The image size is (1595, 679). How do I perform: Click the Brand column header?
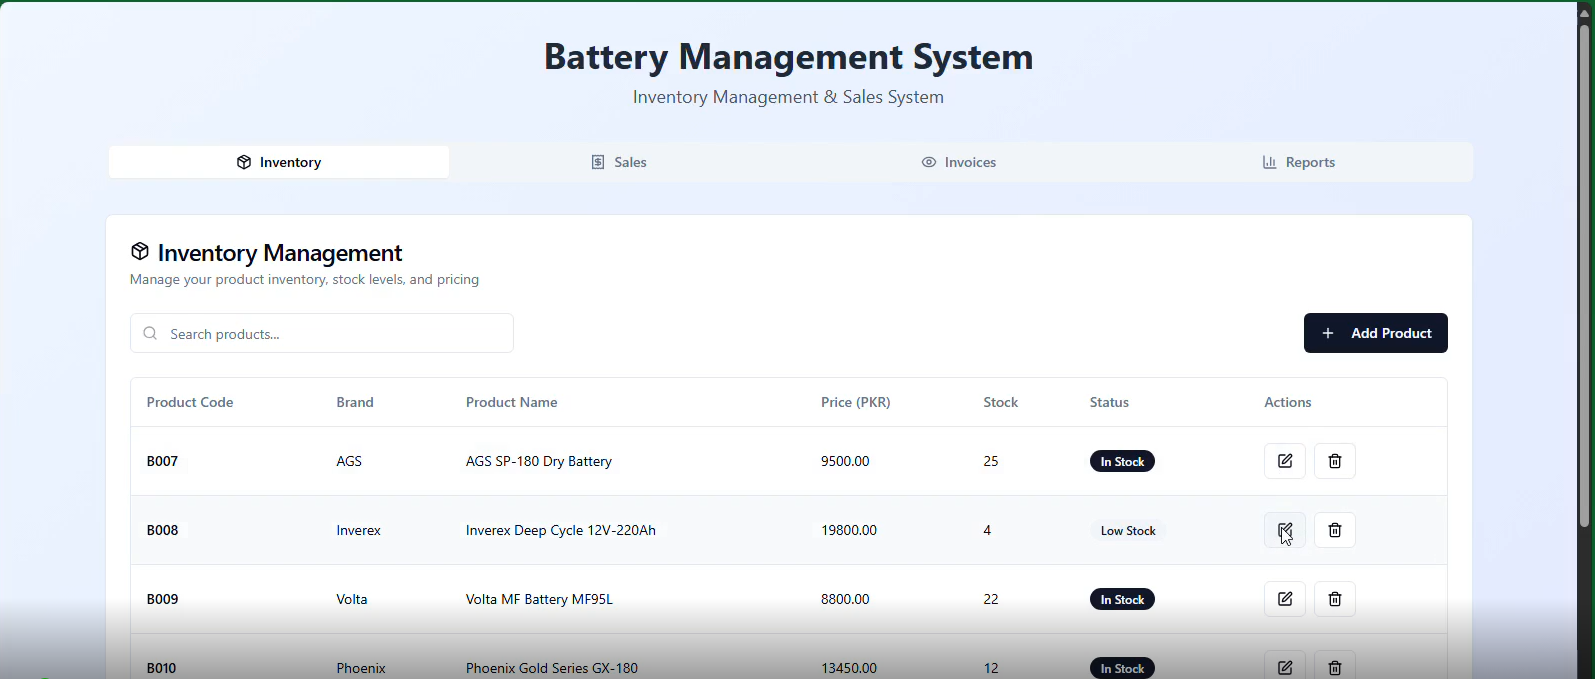click(x=355, y=402)
